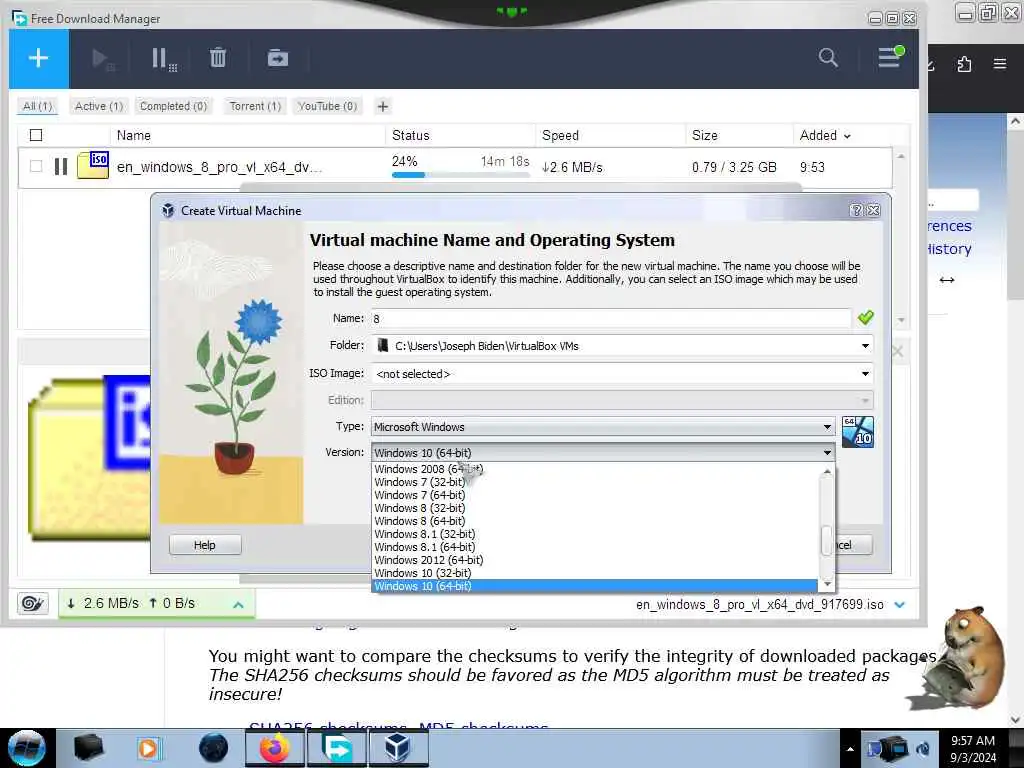The width and height of the screenshot is (1024, 768).
Task: Select Windows 8.1 (32-bit) version
Action: 424,534
